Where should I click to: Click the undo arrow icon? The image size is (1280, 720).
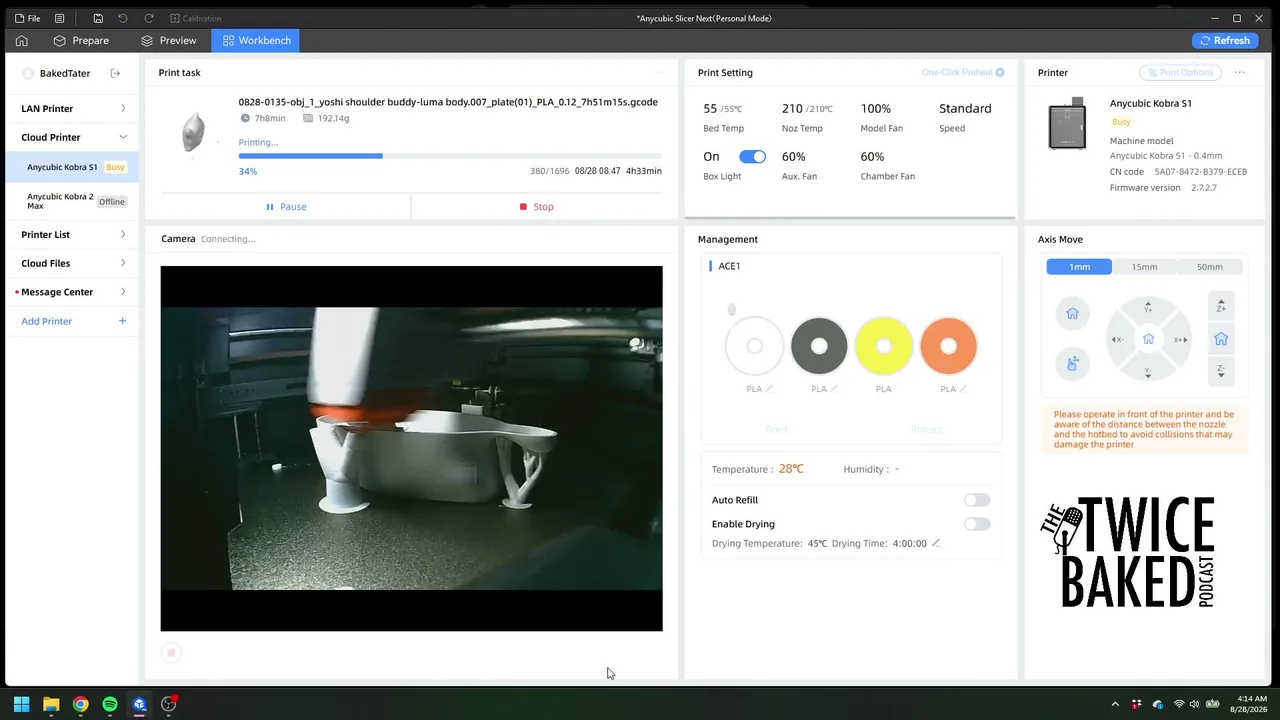click(x=123, y=18)
